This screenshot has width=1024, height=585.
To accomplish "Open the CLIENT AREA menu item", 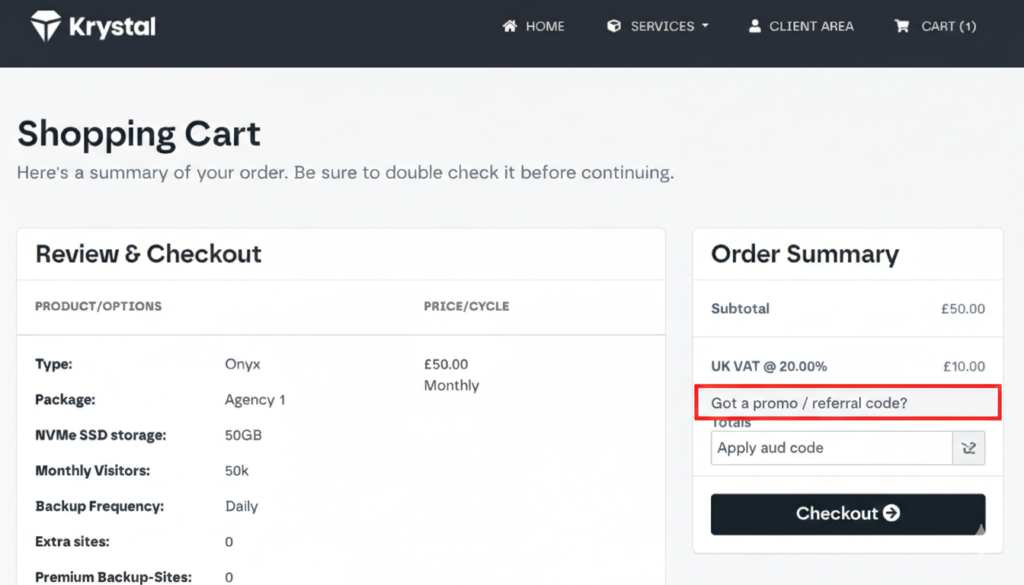I will 810,26.
